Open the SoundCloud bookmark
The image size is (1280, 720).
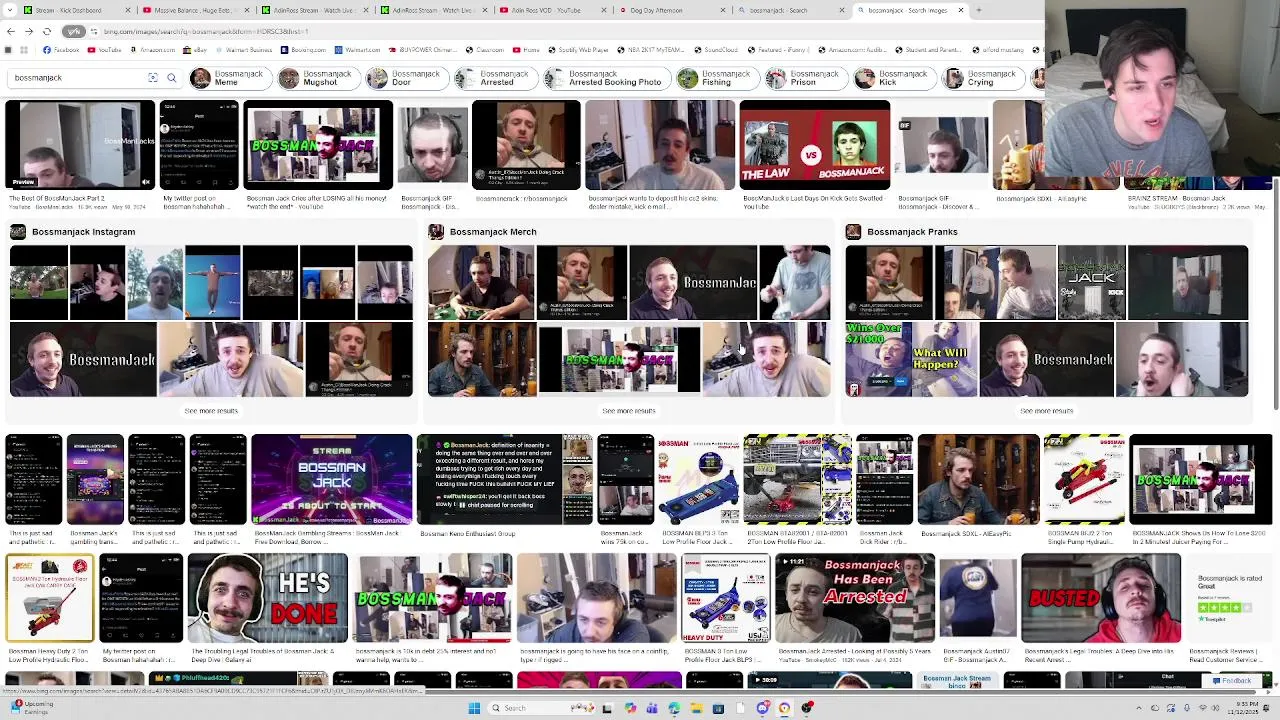716,50
